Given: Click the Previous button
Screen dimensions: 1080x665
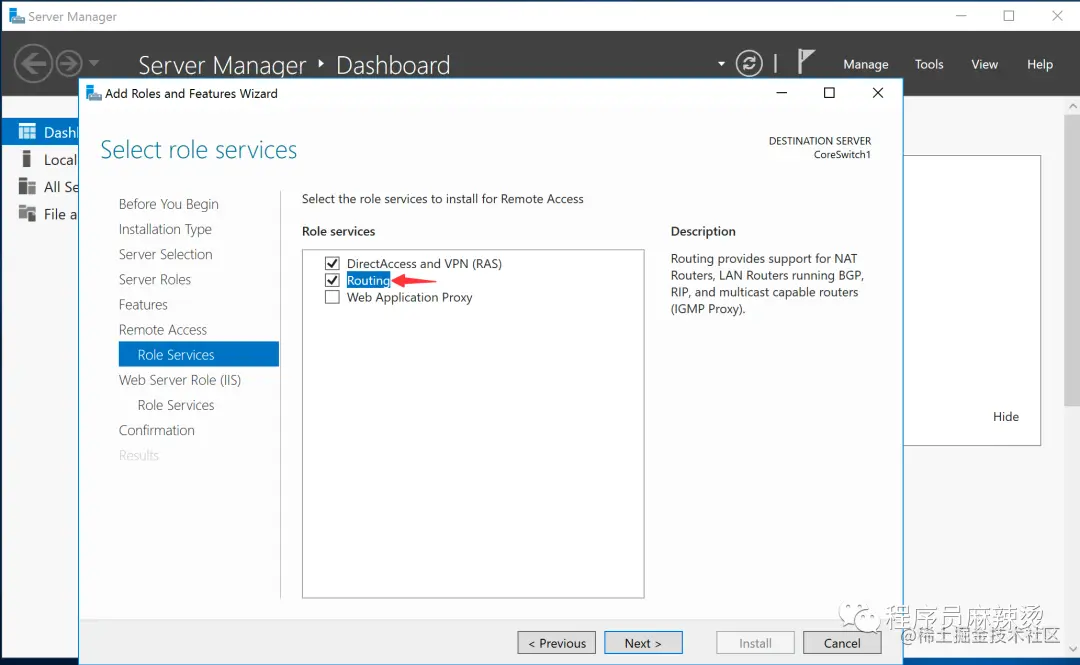Looking at the screenshot, I should 557,642.
